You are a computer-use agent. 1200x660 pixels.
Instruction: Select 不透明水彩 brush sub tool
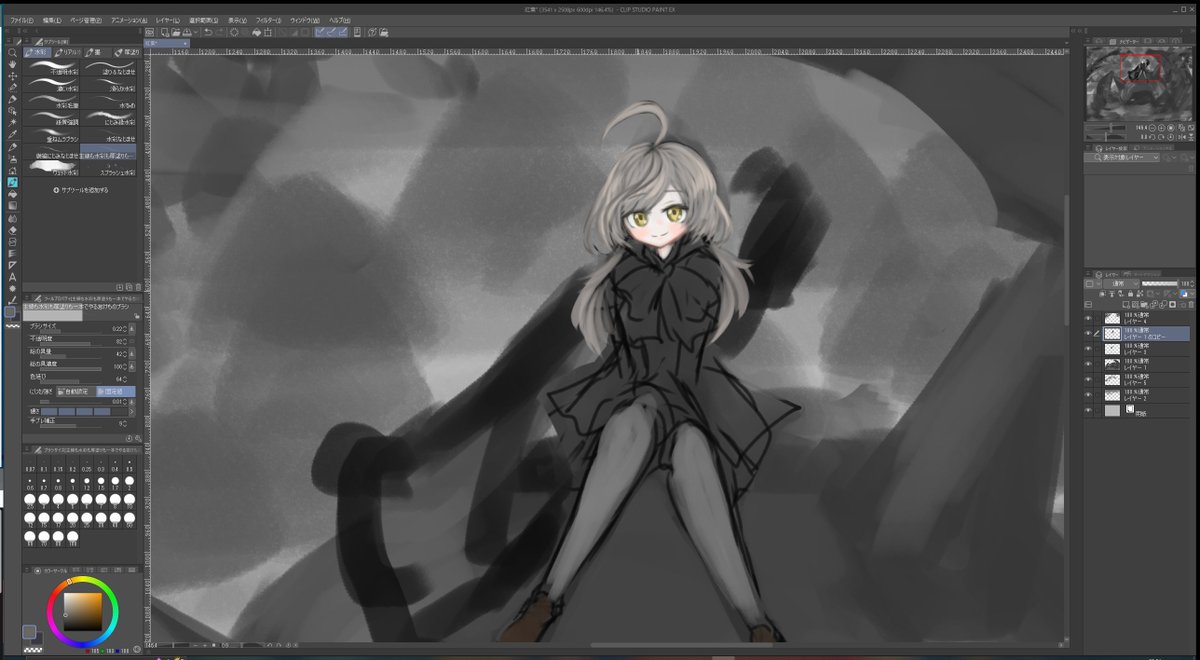(x=52, y=68)
